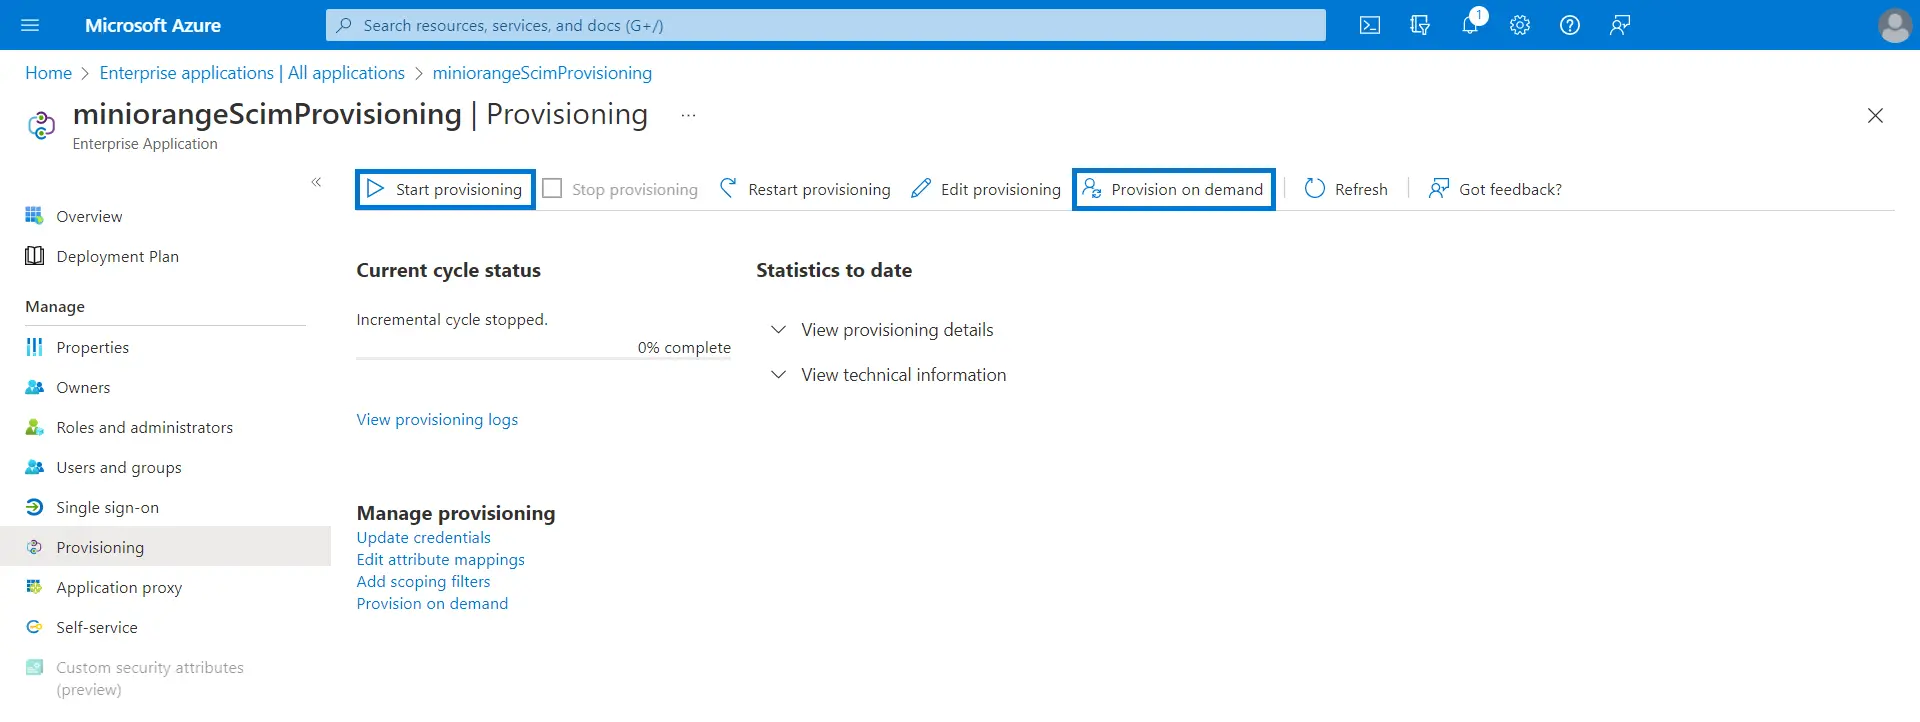Click the Azure search resources field

point(825,25)
